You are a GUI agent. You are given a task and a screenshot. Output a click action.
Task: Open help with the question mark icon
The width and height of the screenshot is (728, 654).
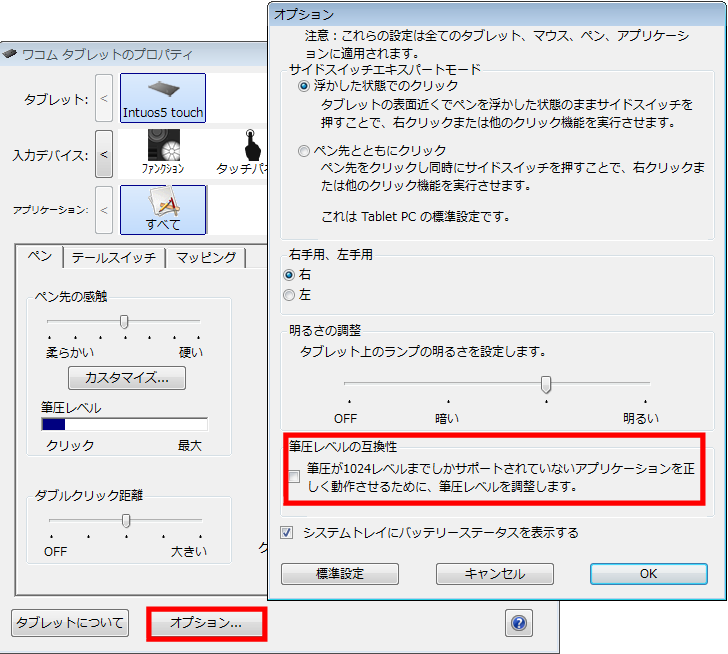519,623
